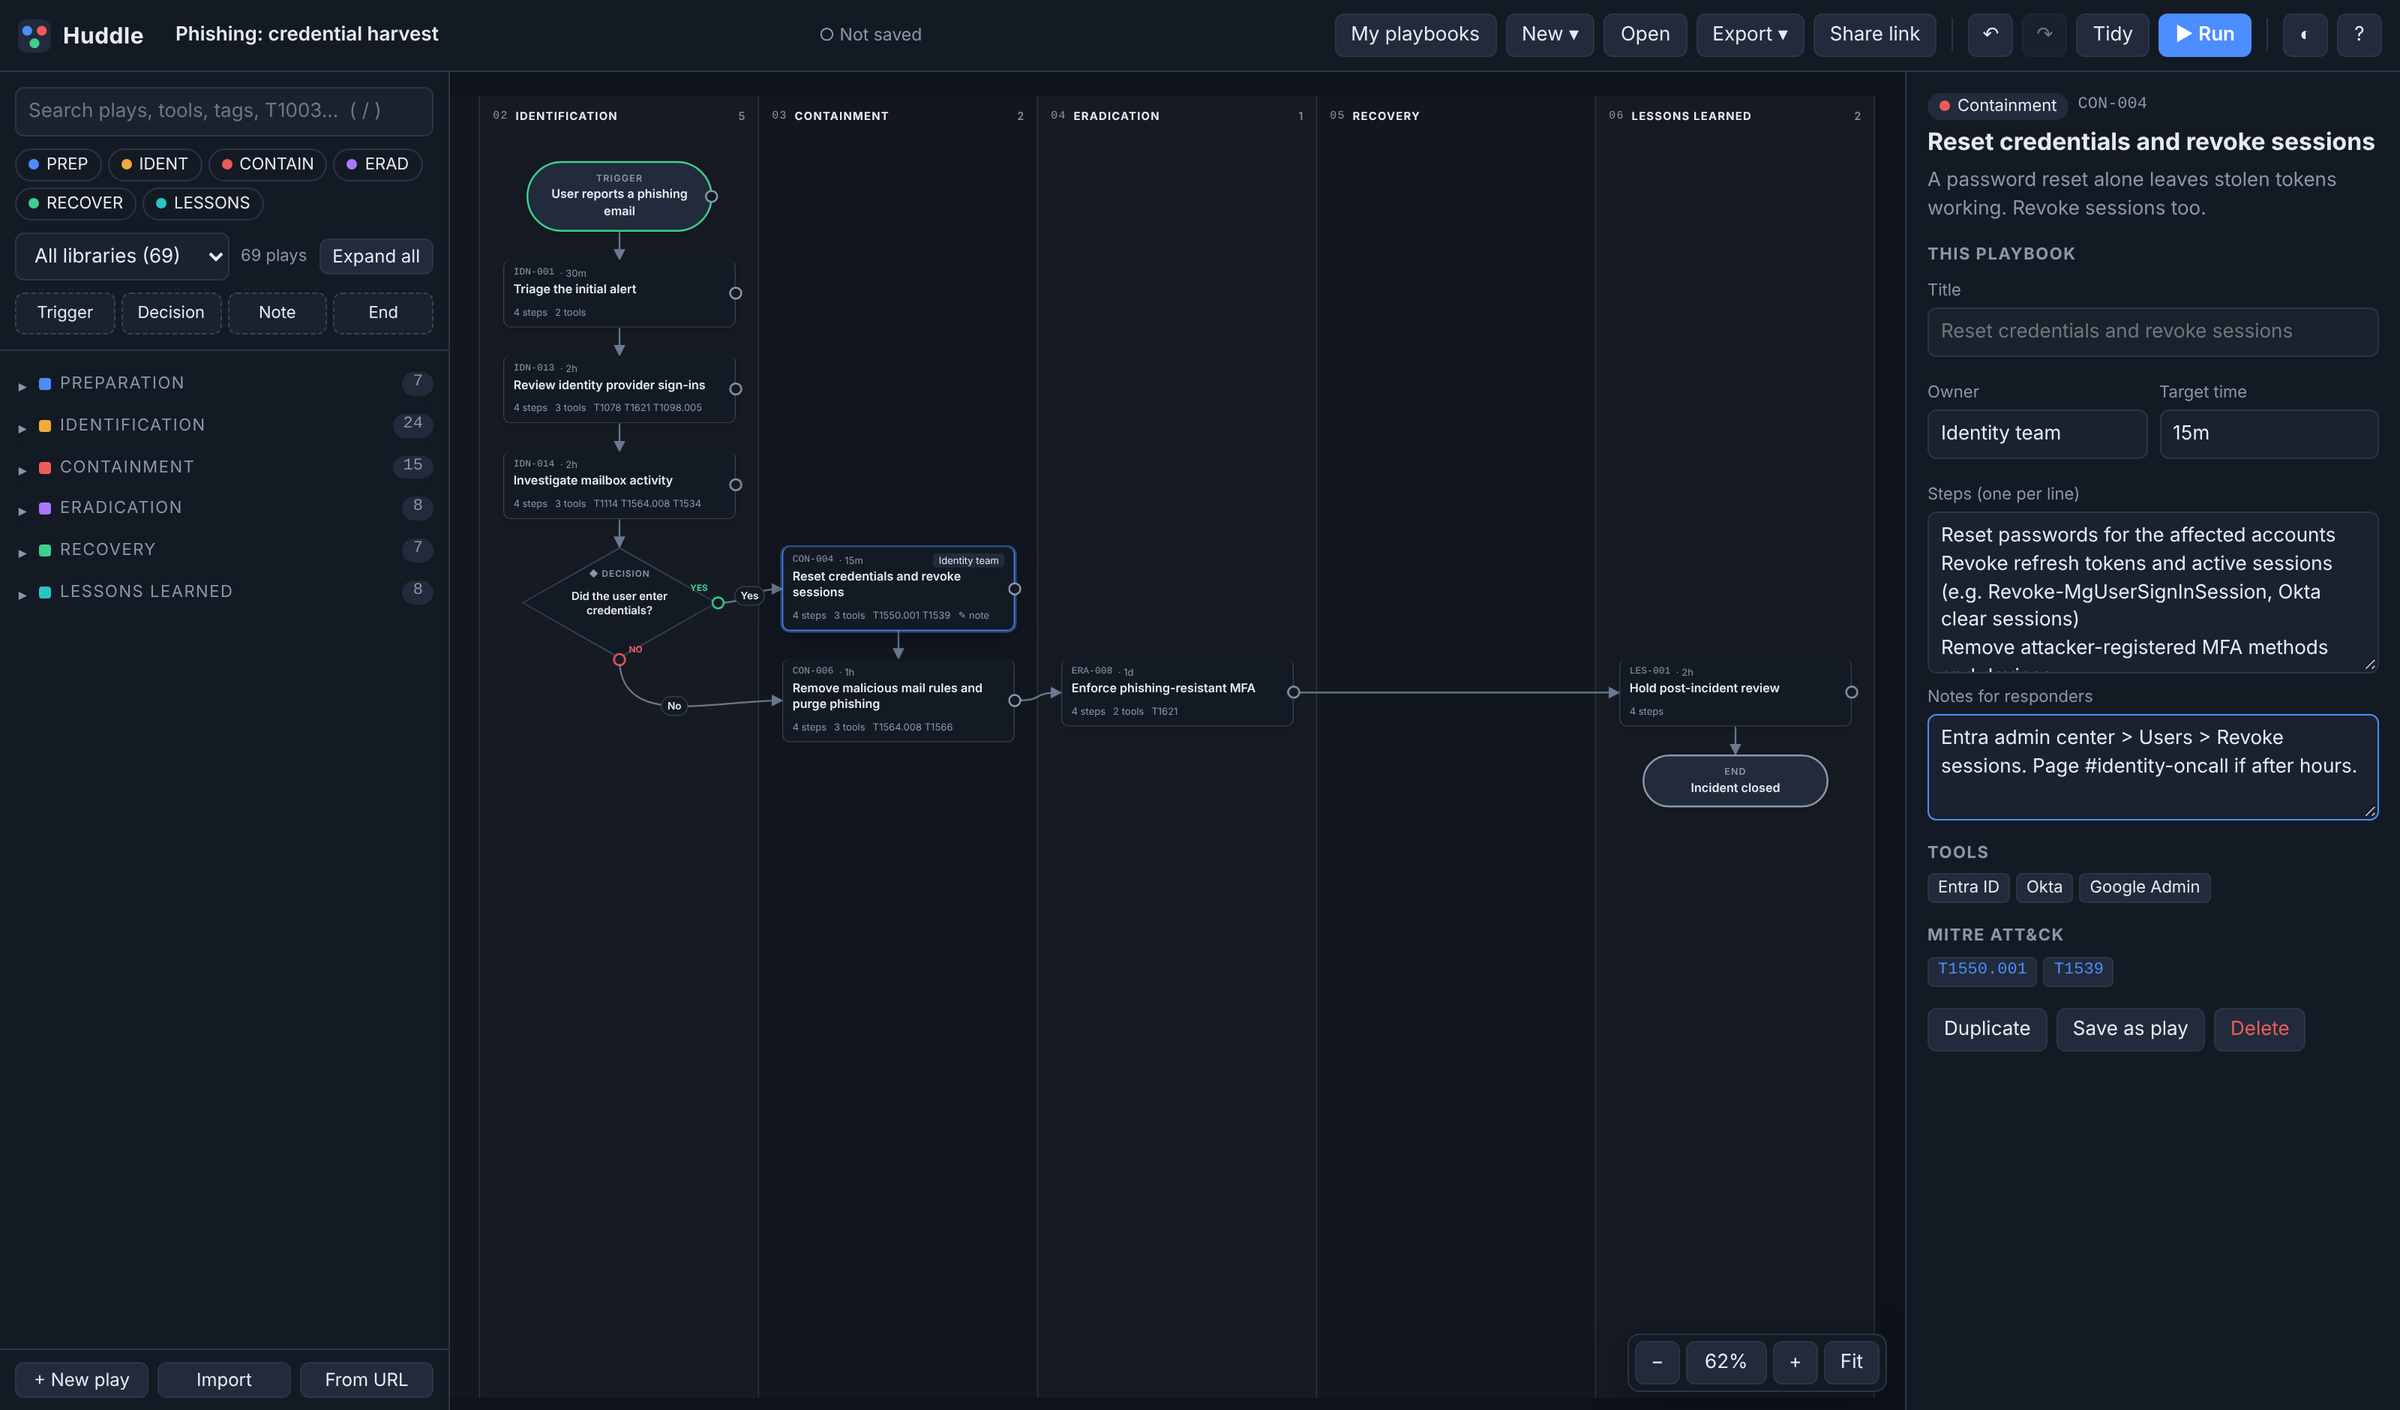Click Tidy to arrange the canvas
Image resolution: width=2400 pixels, height=1410 pixels.
pyautogui.click(x=2112, y=35)
